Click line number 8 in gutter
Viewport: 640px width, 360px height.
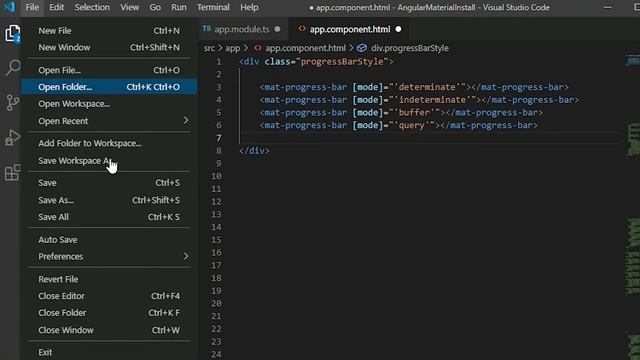pyautogui.click(x=219, y=151)
